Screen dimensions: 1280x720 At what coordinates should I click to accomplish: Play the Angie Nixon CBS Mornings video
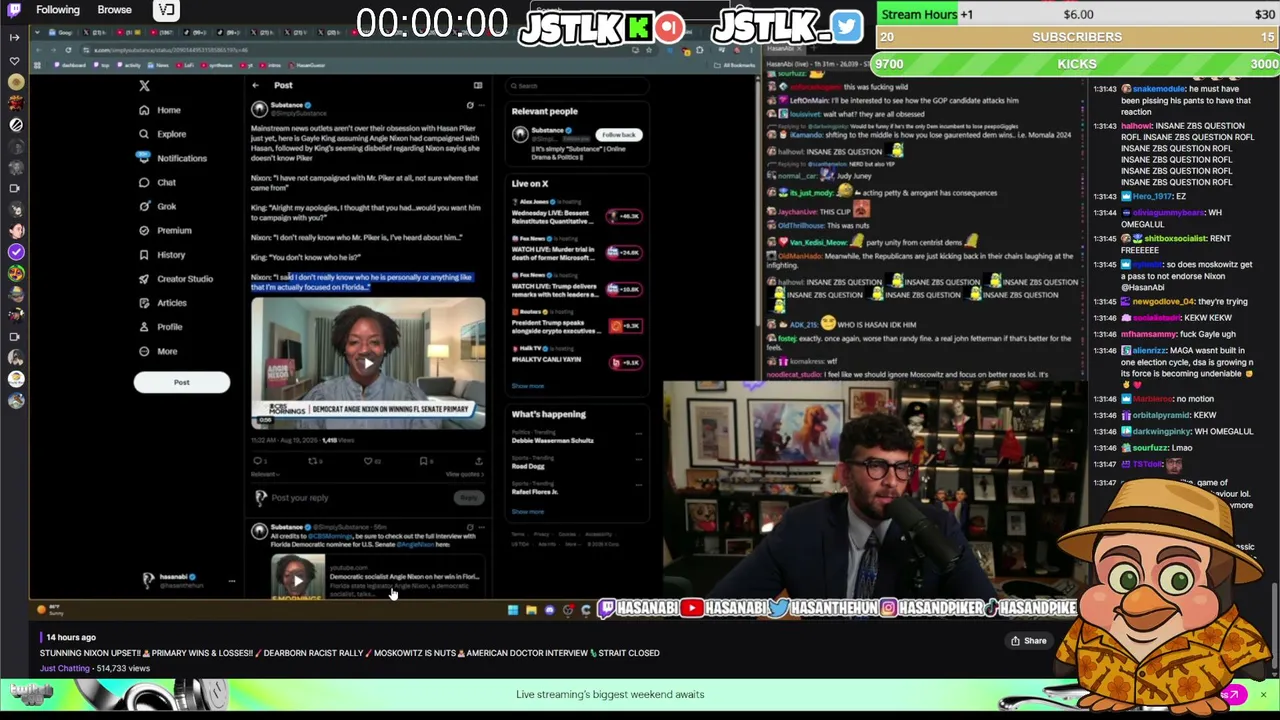[368, 363]
